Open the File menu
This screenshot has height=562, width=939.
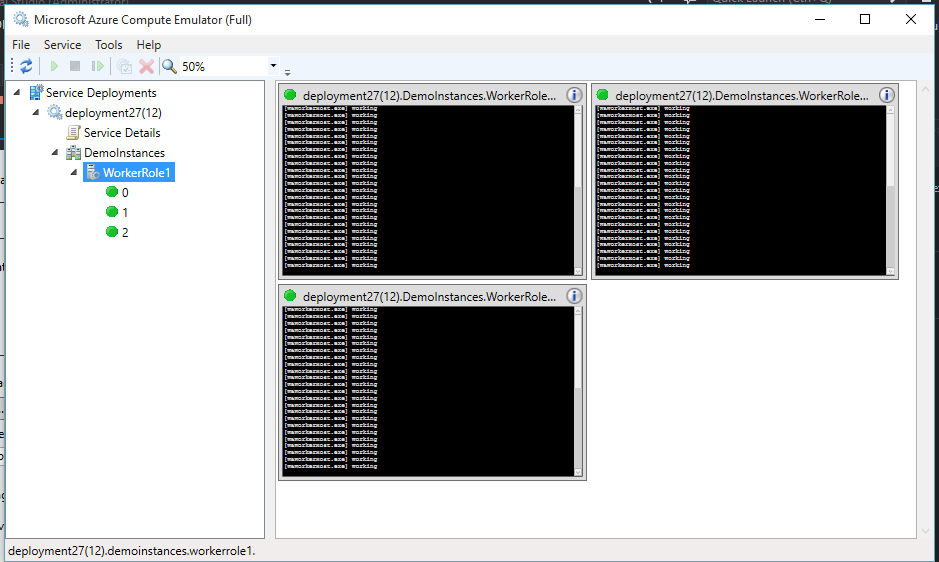(21, 45)
